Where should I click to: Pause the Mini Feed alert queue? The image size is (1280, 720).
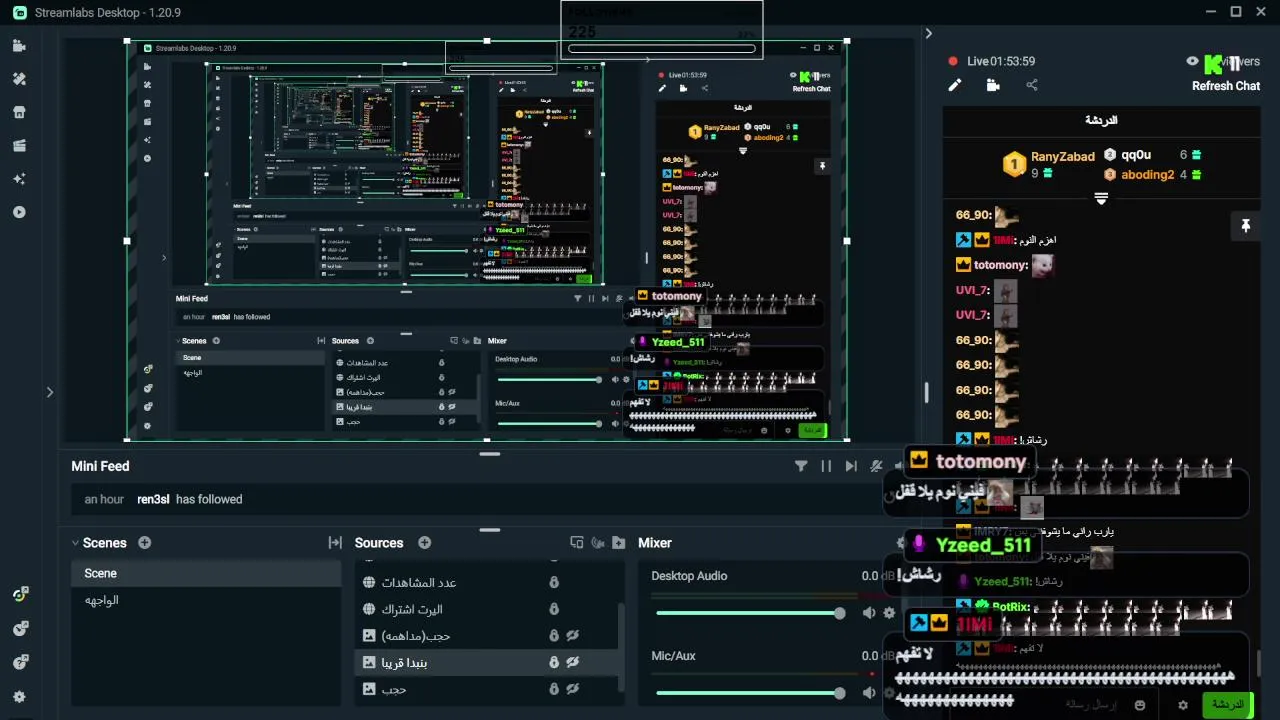tap(826, 466)
